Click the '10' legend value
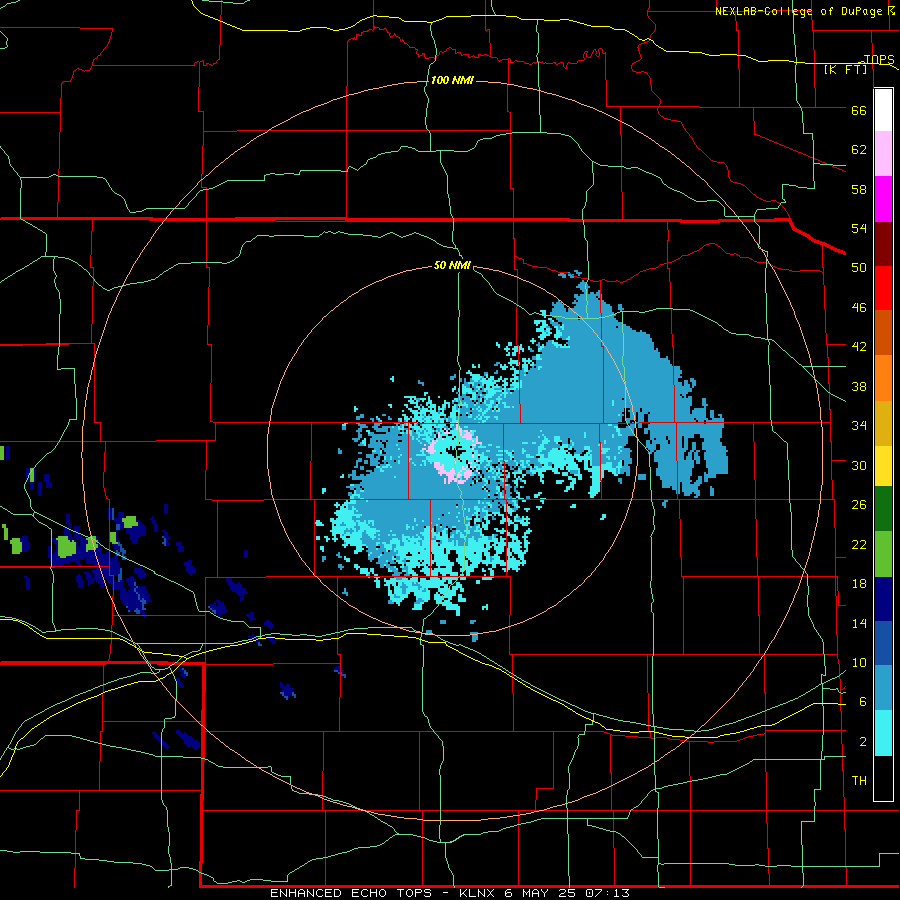 (859, 663)
